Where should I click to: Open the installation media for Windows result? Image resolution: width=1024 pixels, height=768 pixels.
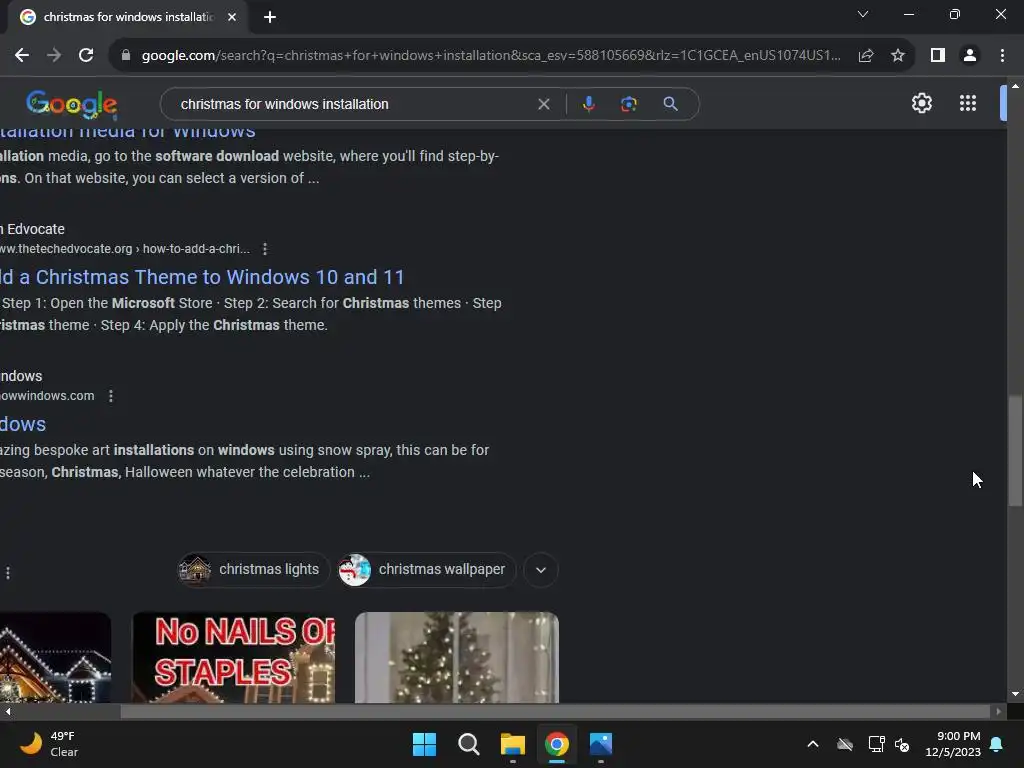(128, 132)
